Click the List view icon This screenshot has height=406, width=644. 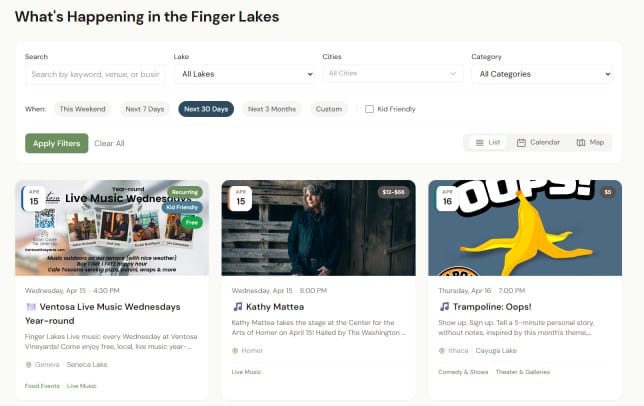coord(479,143)
